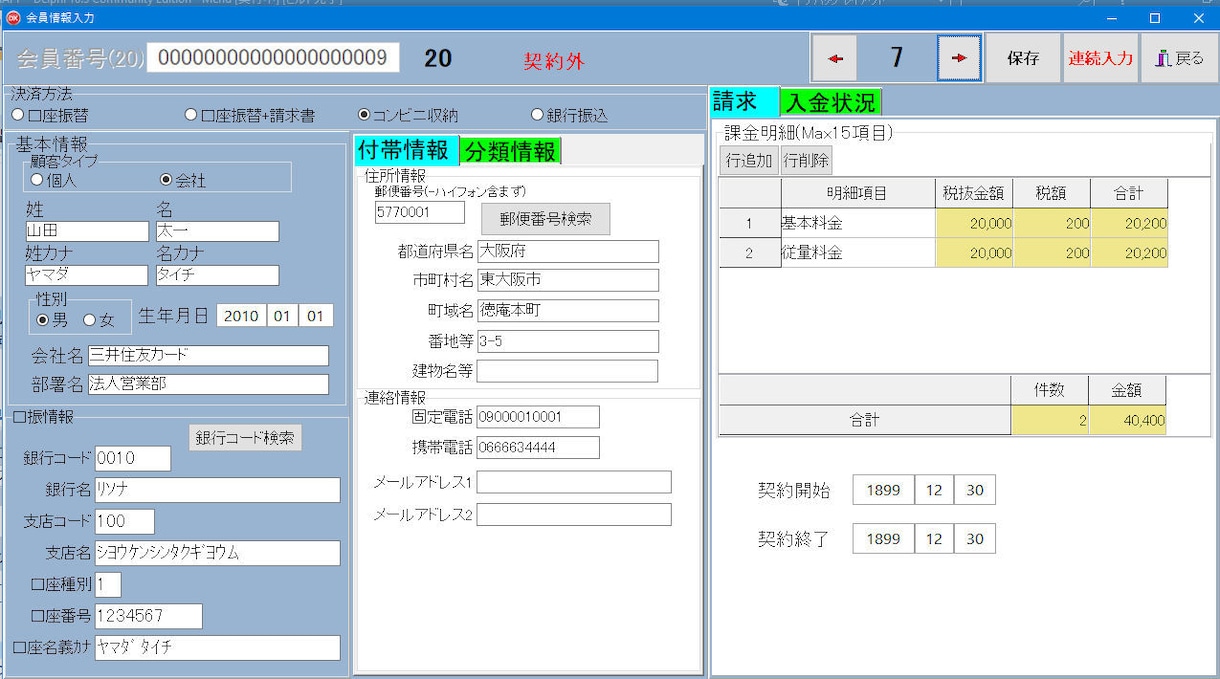The height and width of the screenshot is (679, 1220).
Task: Click 契約終了 day field 30
Action: [x=975, y=539]
